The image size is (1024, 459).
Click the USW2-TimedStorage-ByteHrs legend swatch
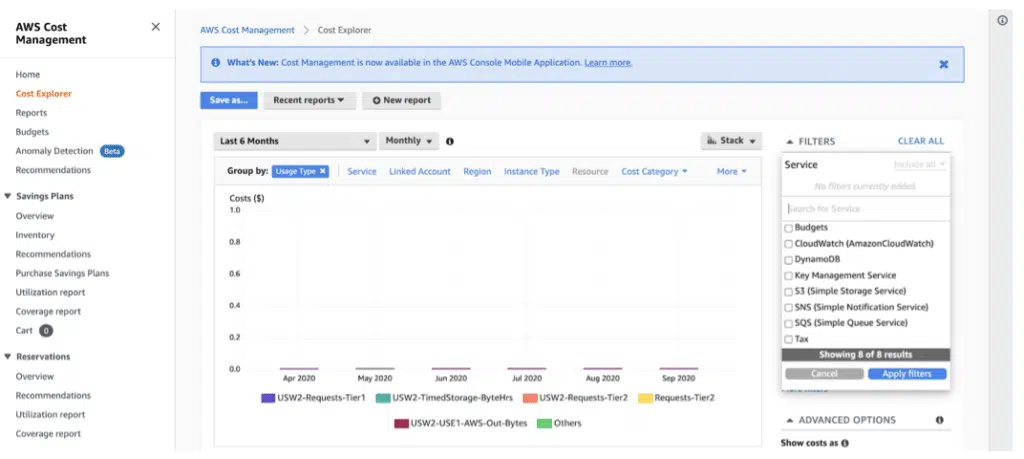(x=383, y=398)
